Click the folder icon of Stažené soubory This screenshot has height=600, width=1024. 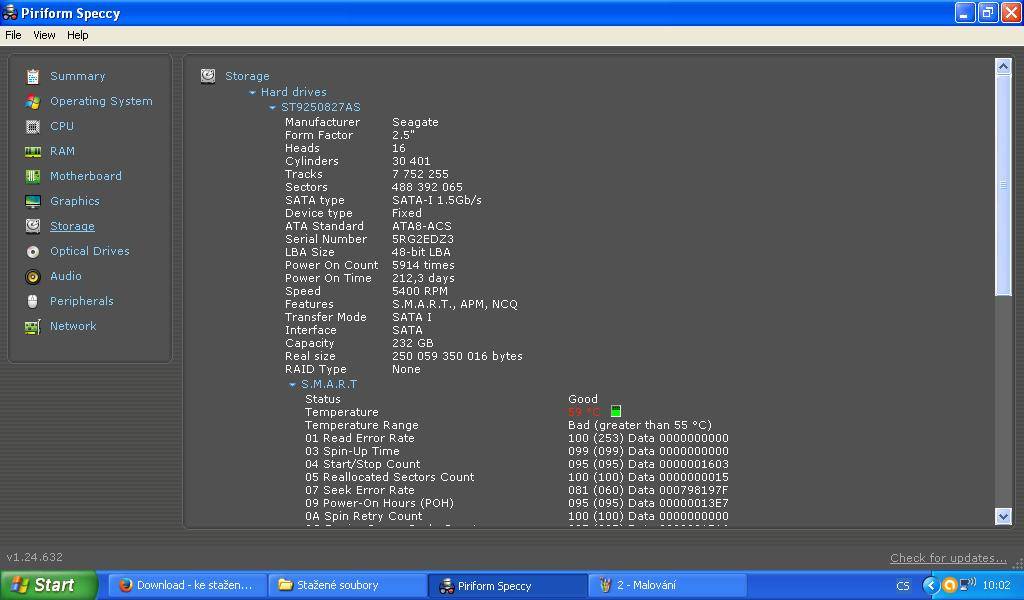tap(285, 585)
